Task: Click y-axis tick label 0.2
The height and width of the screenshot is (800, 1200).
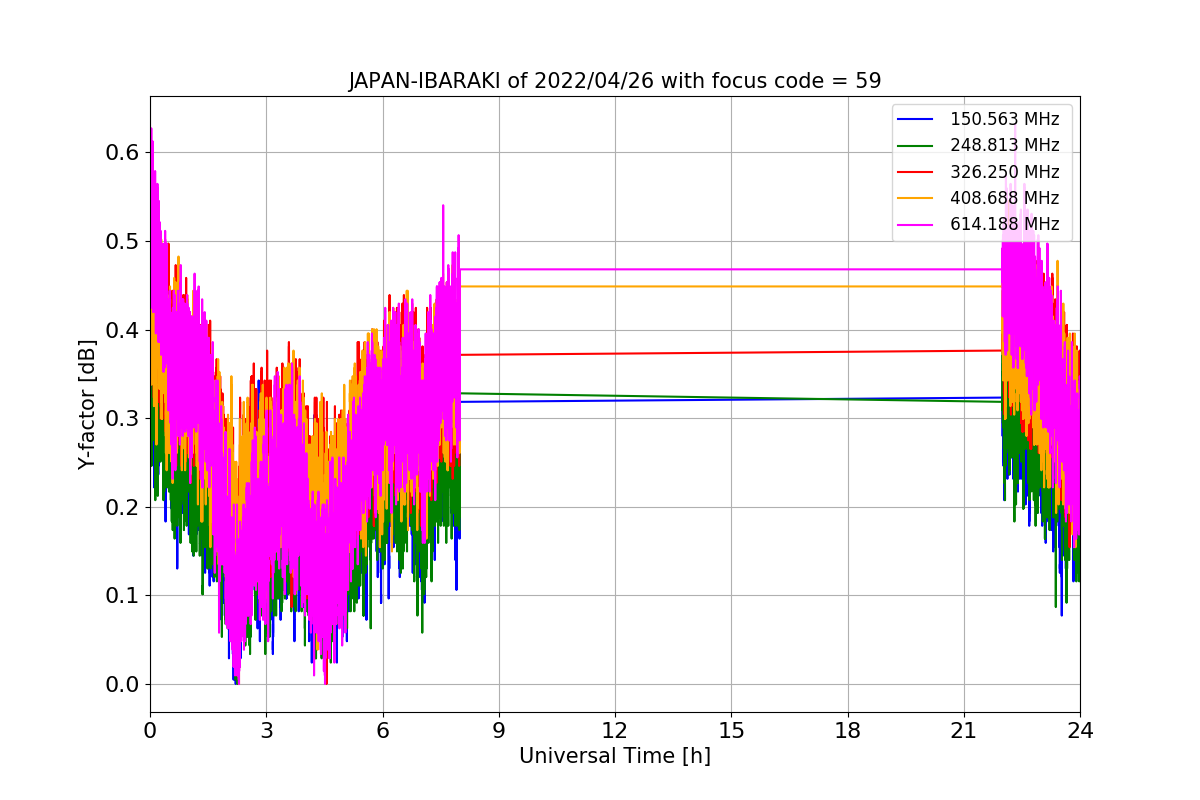Action: point(124,507)
